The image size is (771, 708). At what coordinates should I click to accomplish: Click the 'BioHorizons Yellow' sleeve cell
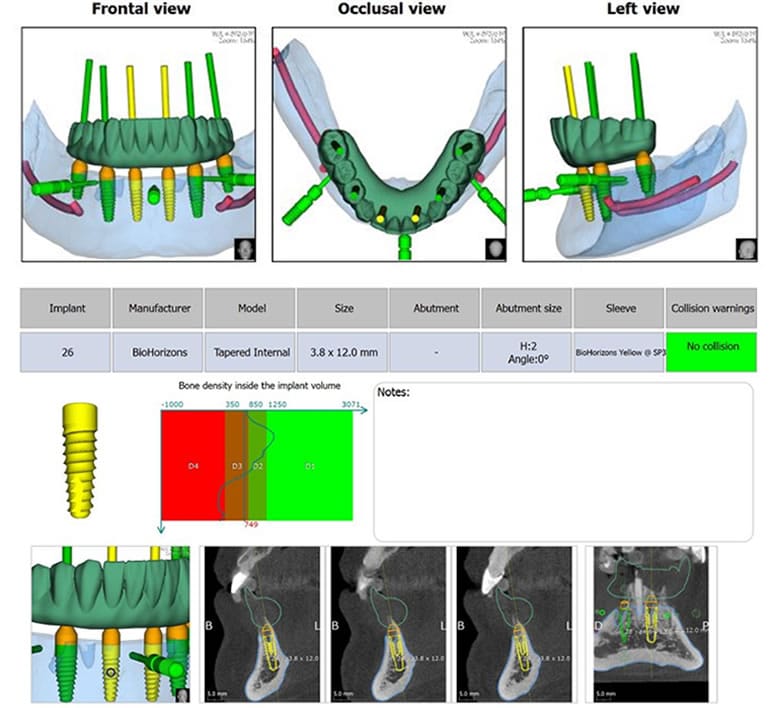(x=618, y=352)
